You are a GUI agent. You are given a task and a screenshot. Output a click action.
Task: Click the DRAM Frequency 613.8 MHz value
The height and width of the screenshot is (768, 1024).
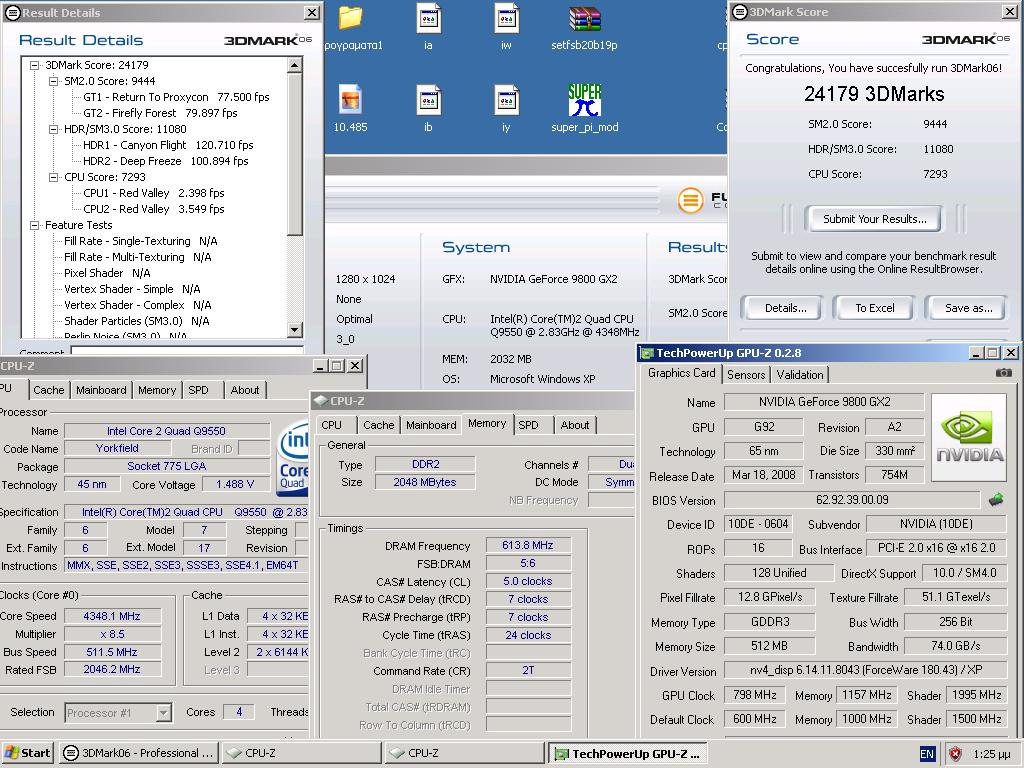coord(528,545)
